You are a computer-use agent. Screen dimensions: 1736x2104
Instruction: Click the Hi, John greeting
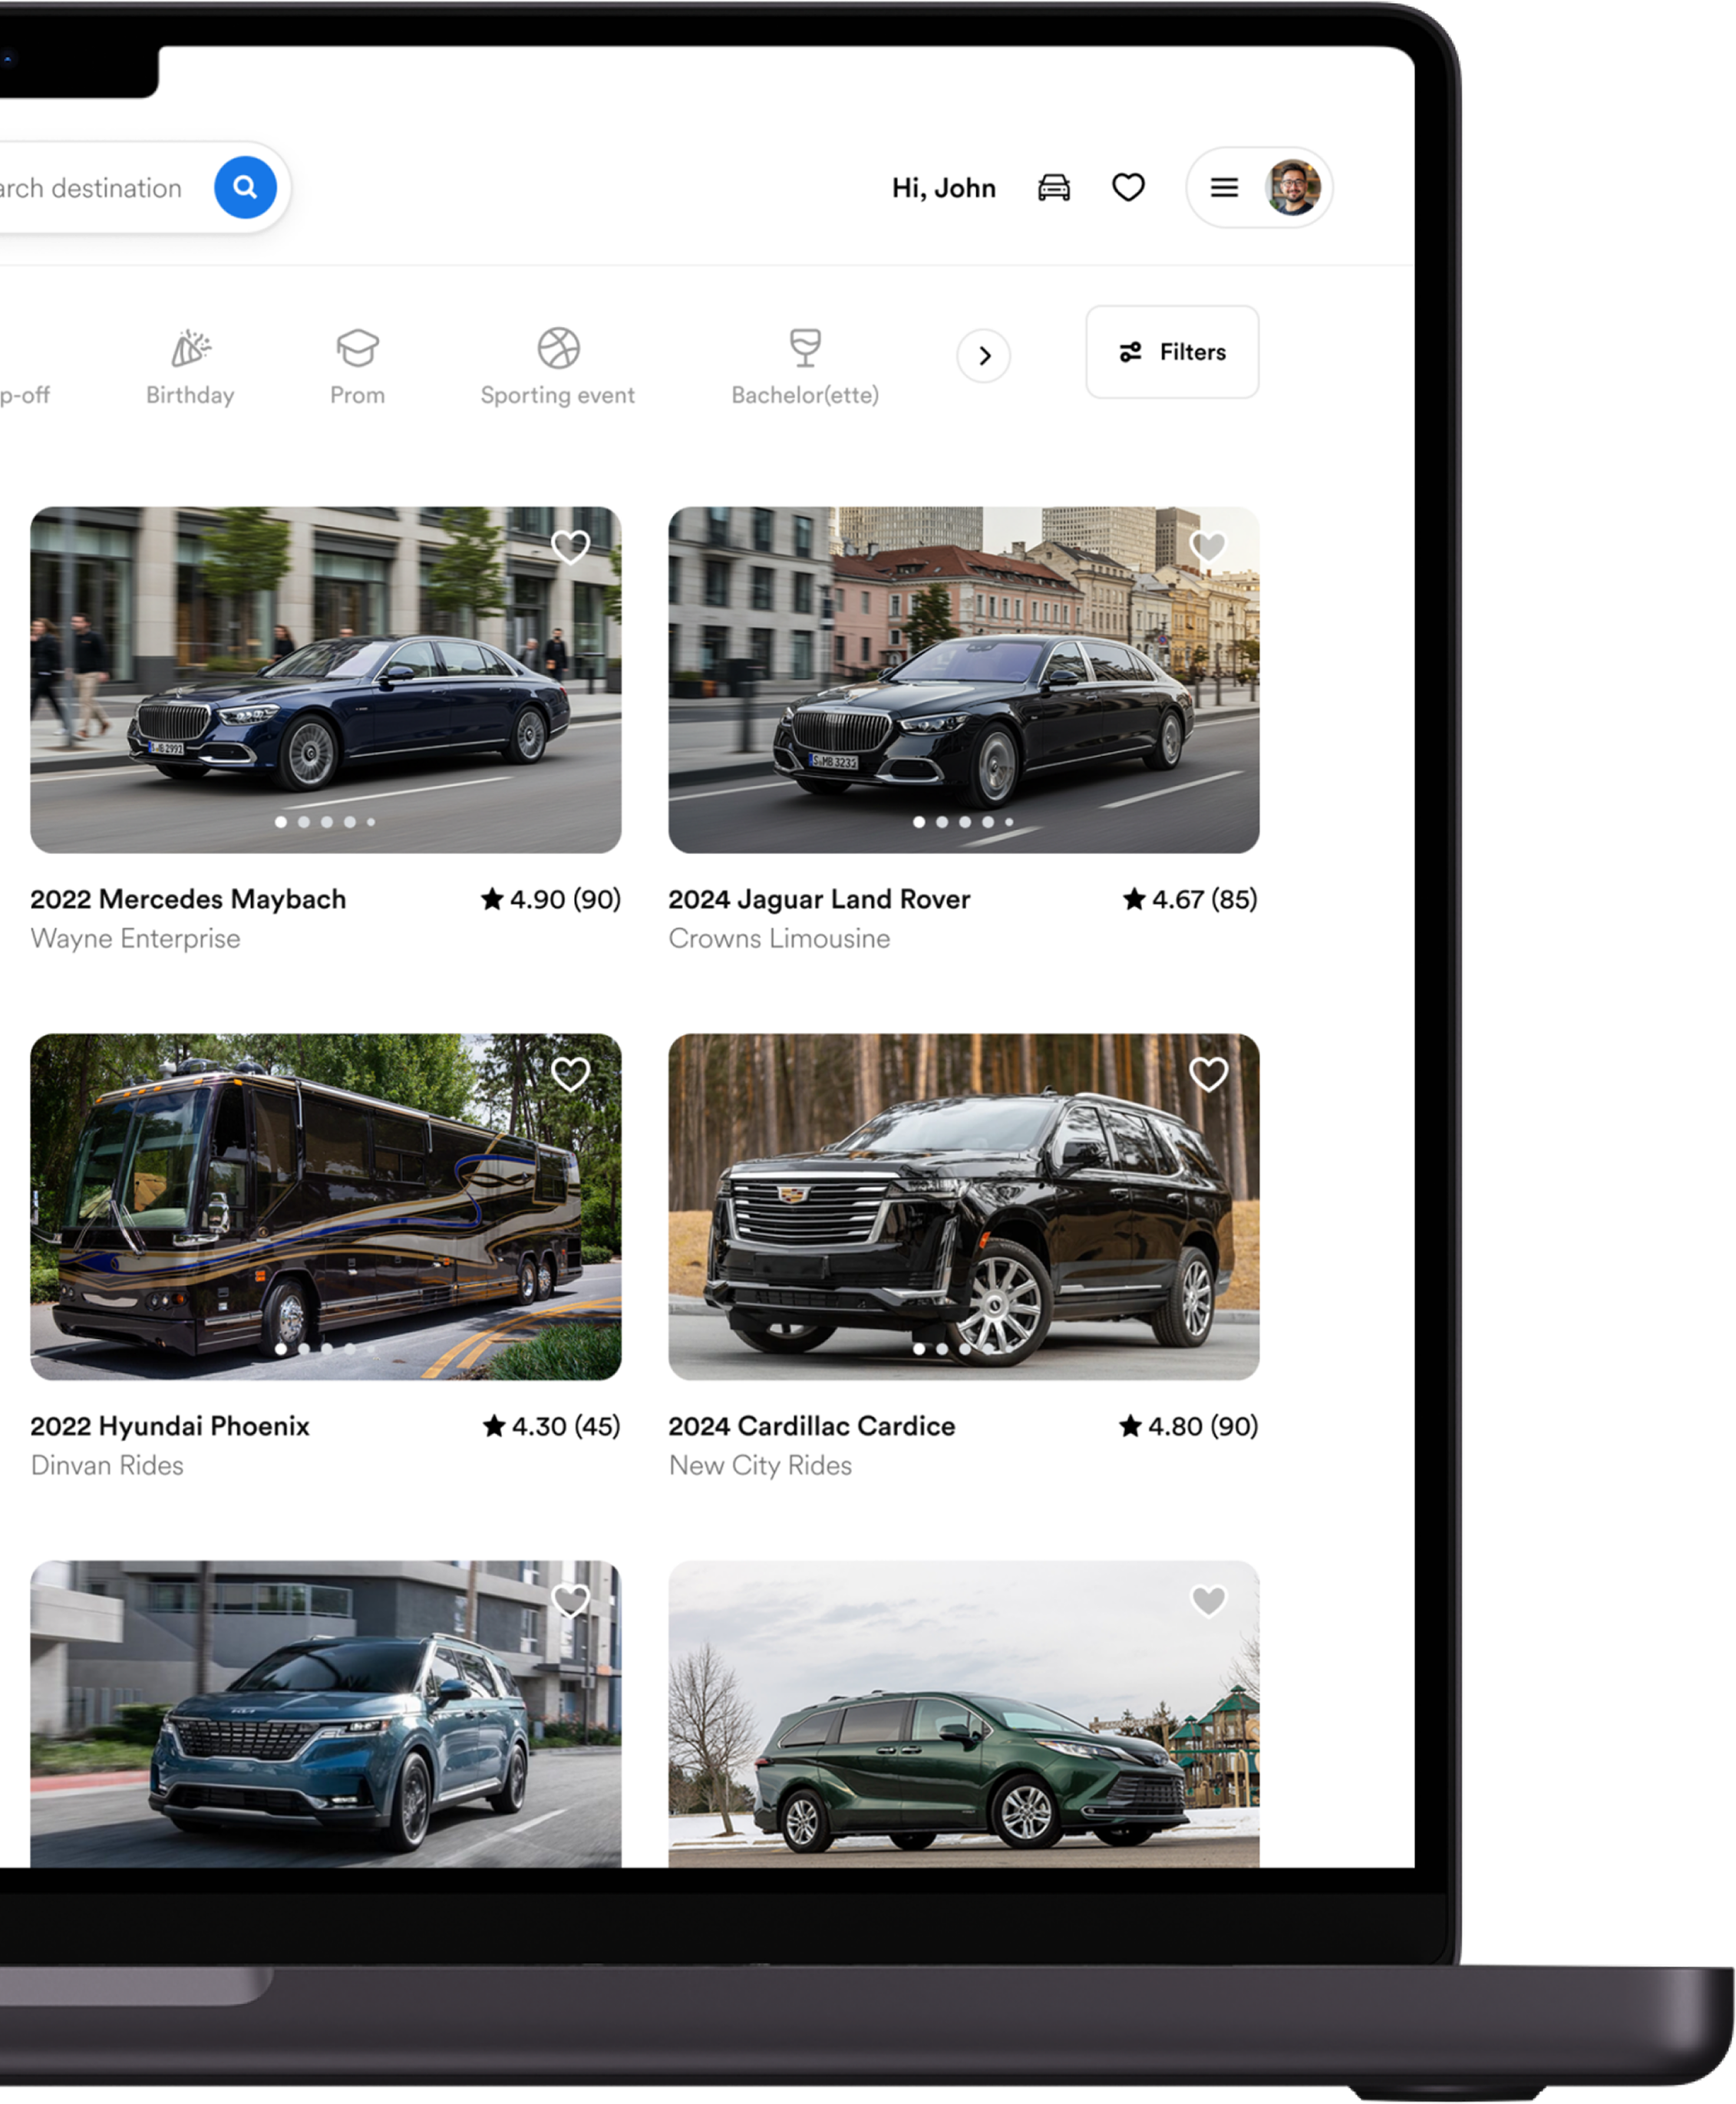coord(943,188)
